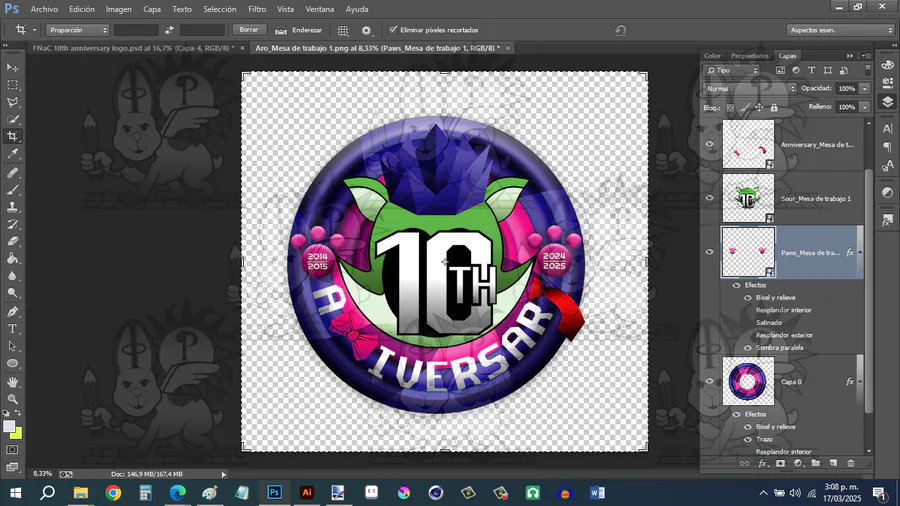Select the Rectangular Marquee tool
The width and height of the screenshot is (900, 506).
(12, 85)
